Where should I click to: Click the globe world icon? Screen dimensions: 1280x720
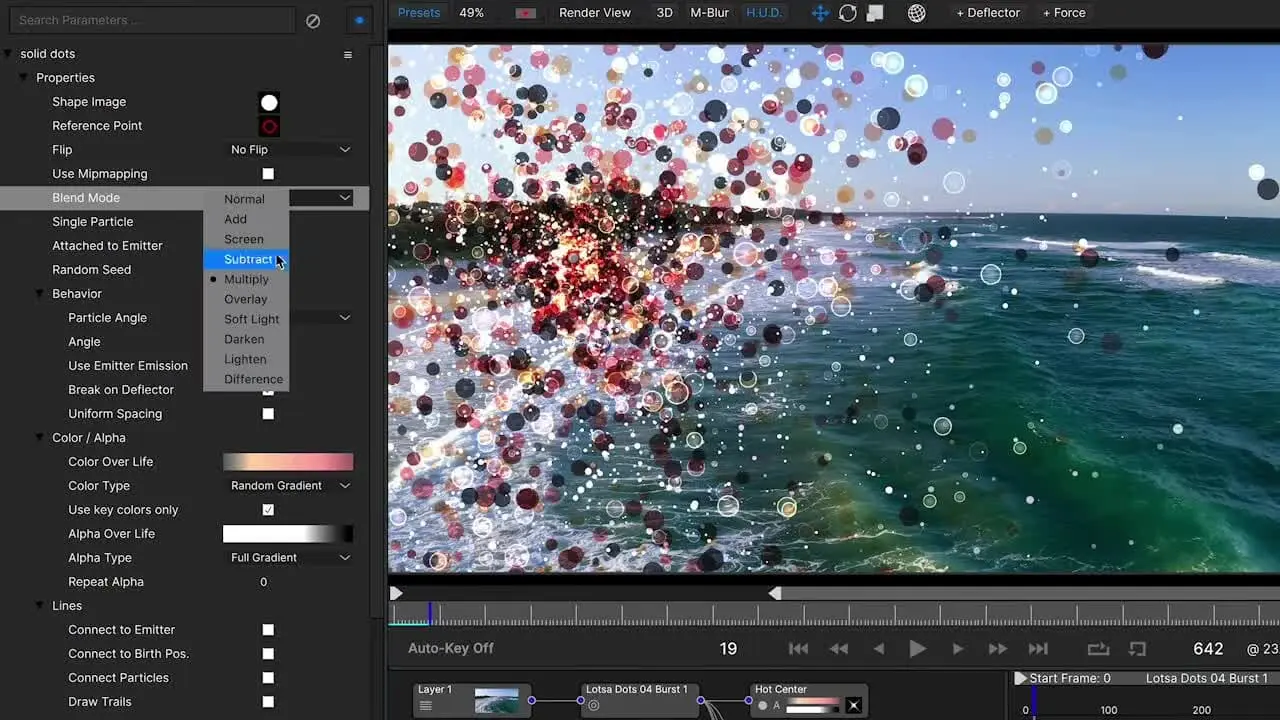916,13
